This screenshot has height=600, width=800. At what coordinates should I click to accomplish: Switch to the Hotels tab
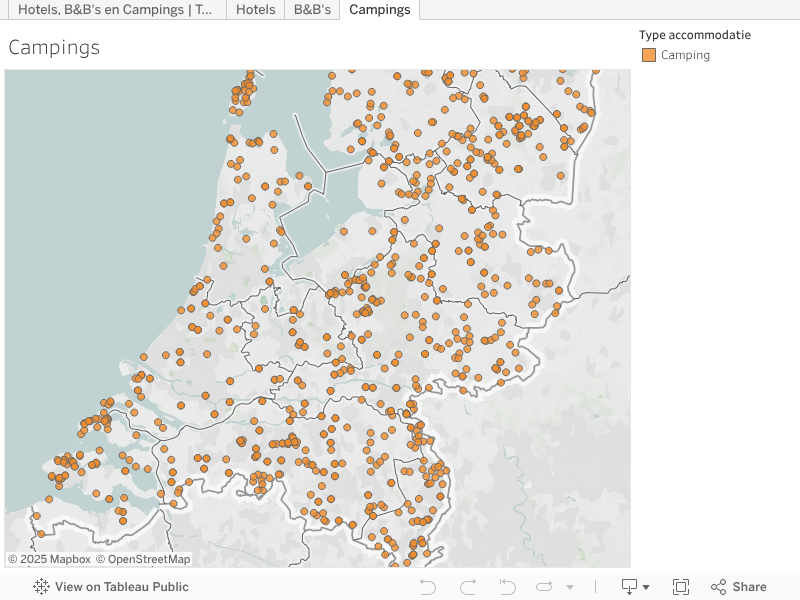(x=256, y=10)
